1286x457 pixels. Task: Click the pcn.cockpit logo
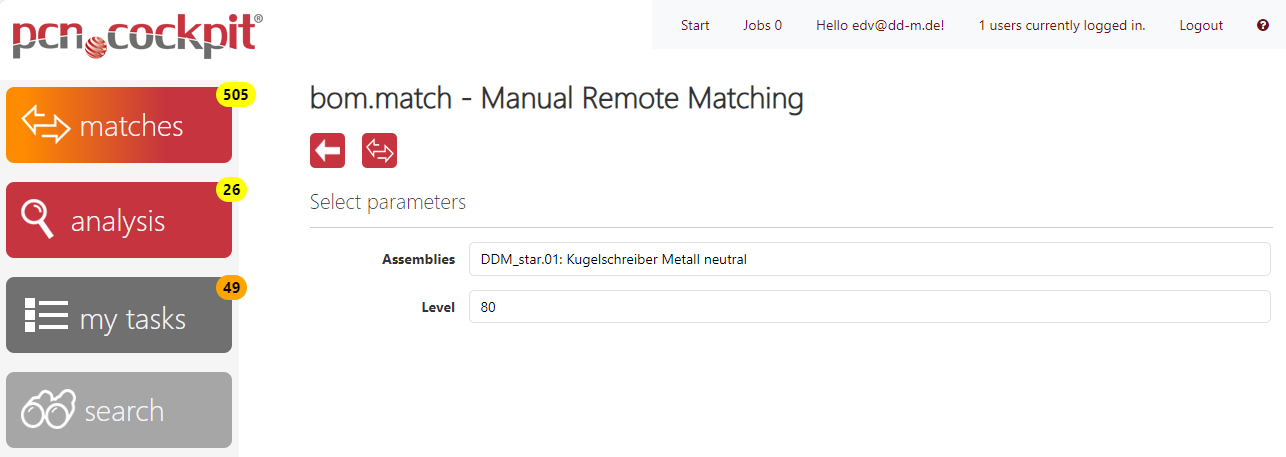tap(138, 35)
